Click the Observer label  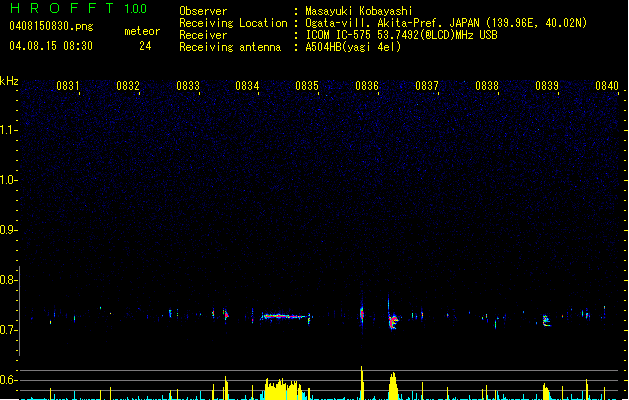(203, 11)
